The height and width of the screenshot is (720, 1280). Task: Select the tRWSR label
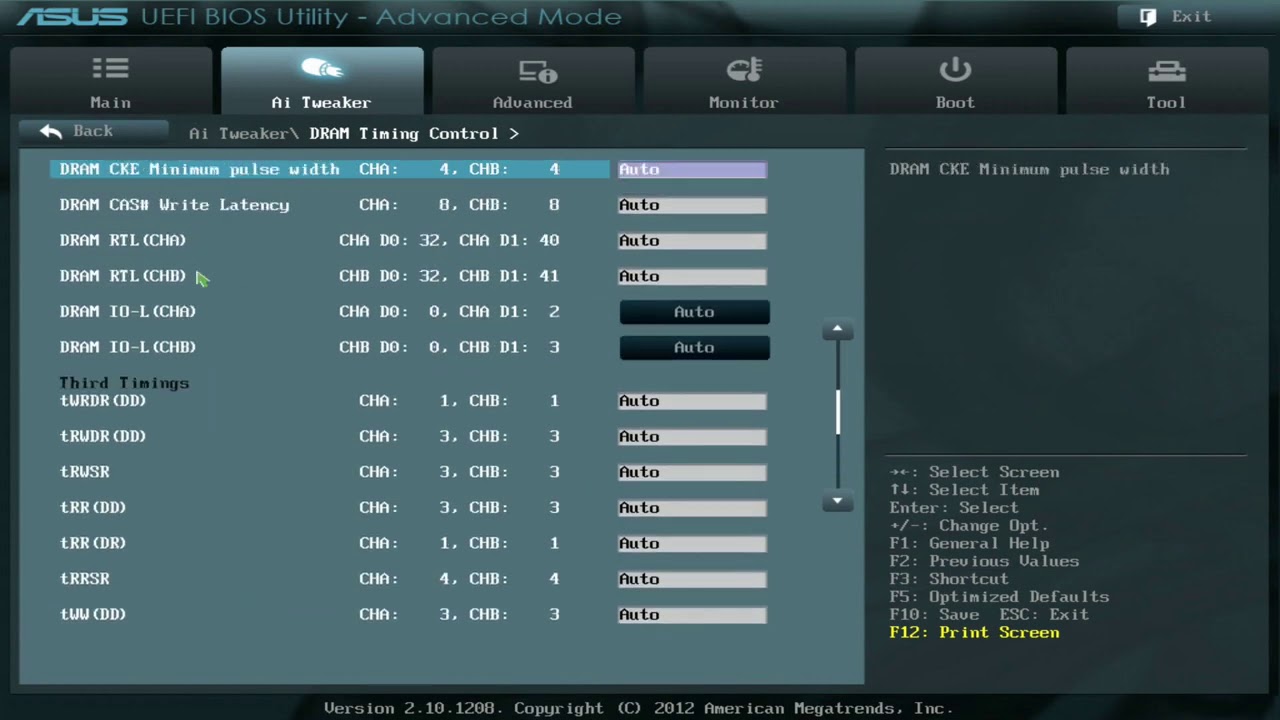(85, 472)
